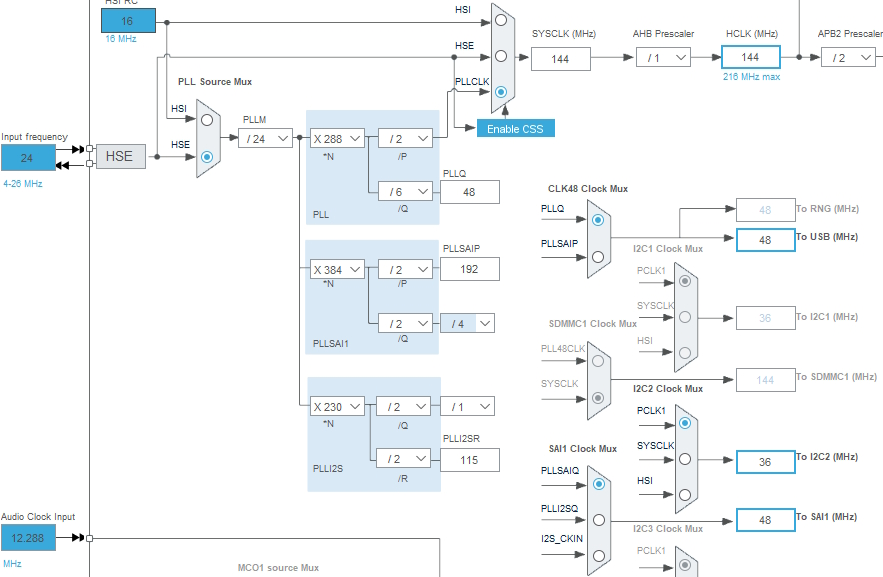This screenshot has width=883, height=577.
Task: Pick PCLK1 in the I2C2 Clock Mux
Action: coord(685,423)
